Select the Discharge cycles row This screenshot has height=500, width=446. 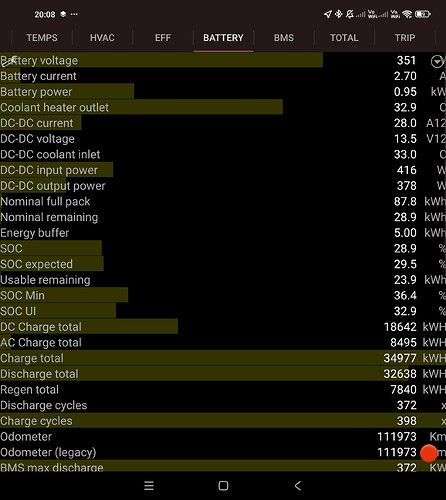point(223,405)
